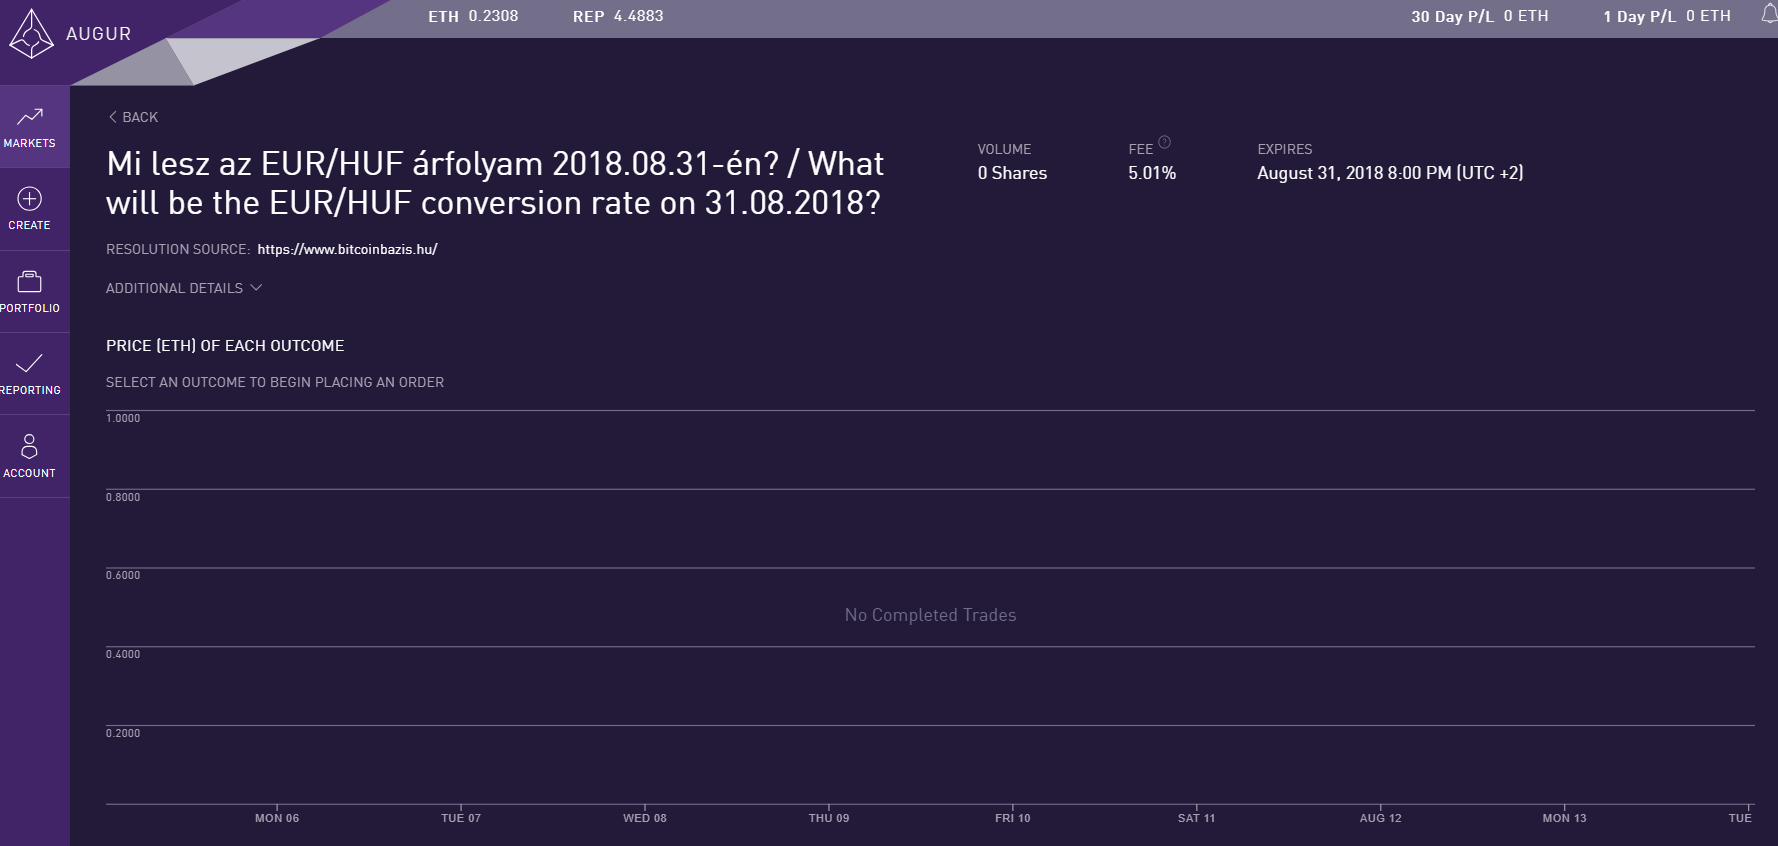Image resolution: width=1778 pixels, height=846 pixels.
Task: Click the Fee help question icon
Action: 1164,142
